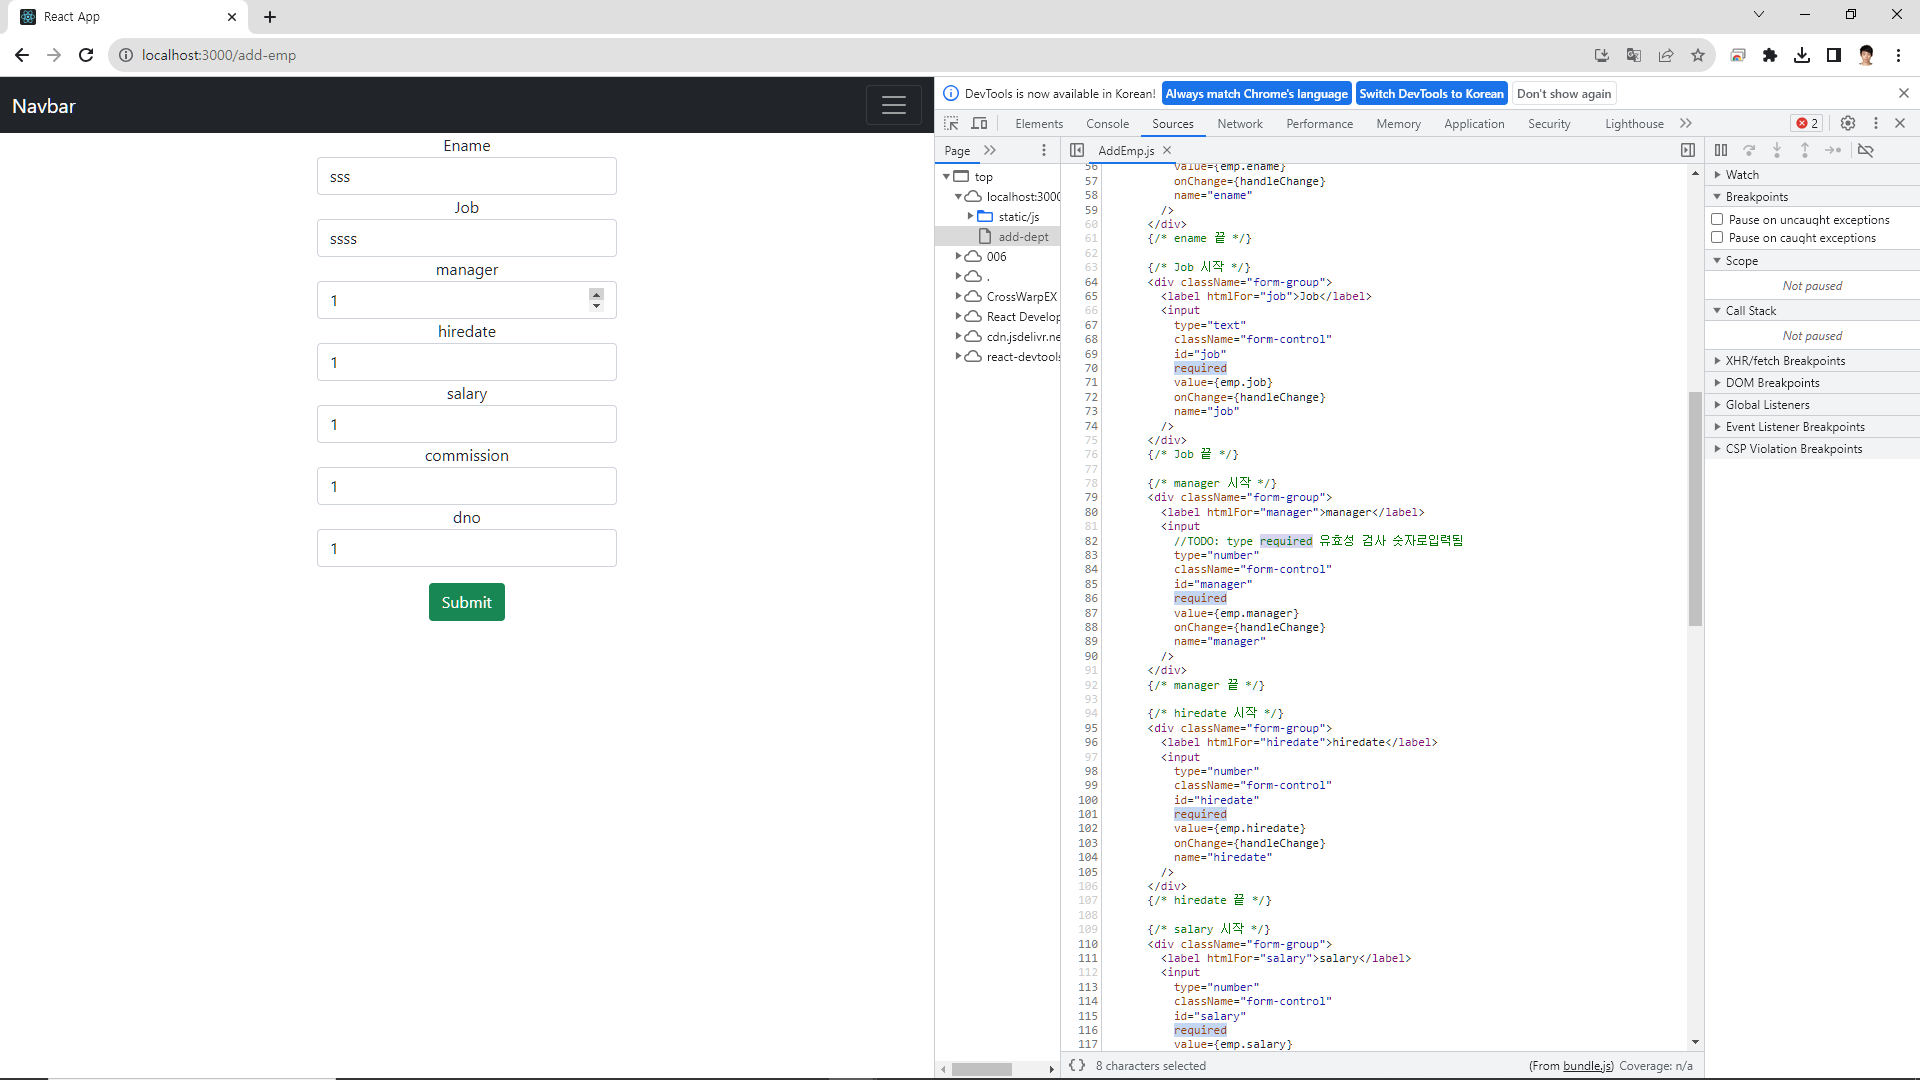The image size is (1920, 1080).
Task: Click the pause script execution icon
Action: (1721, 150)
